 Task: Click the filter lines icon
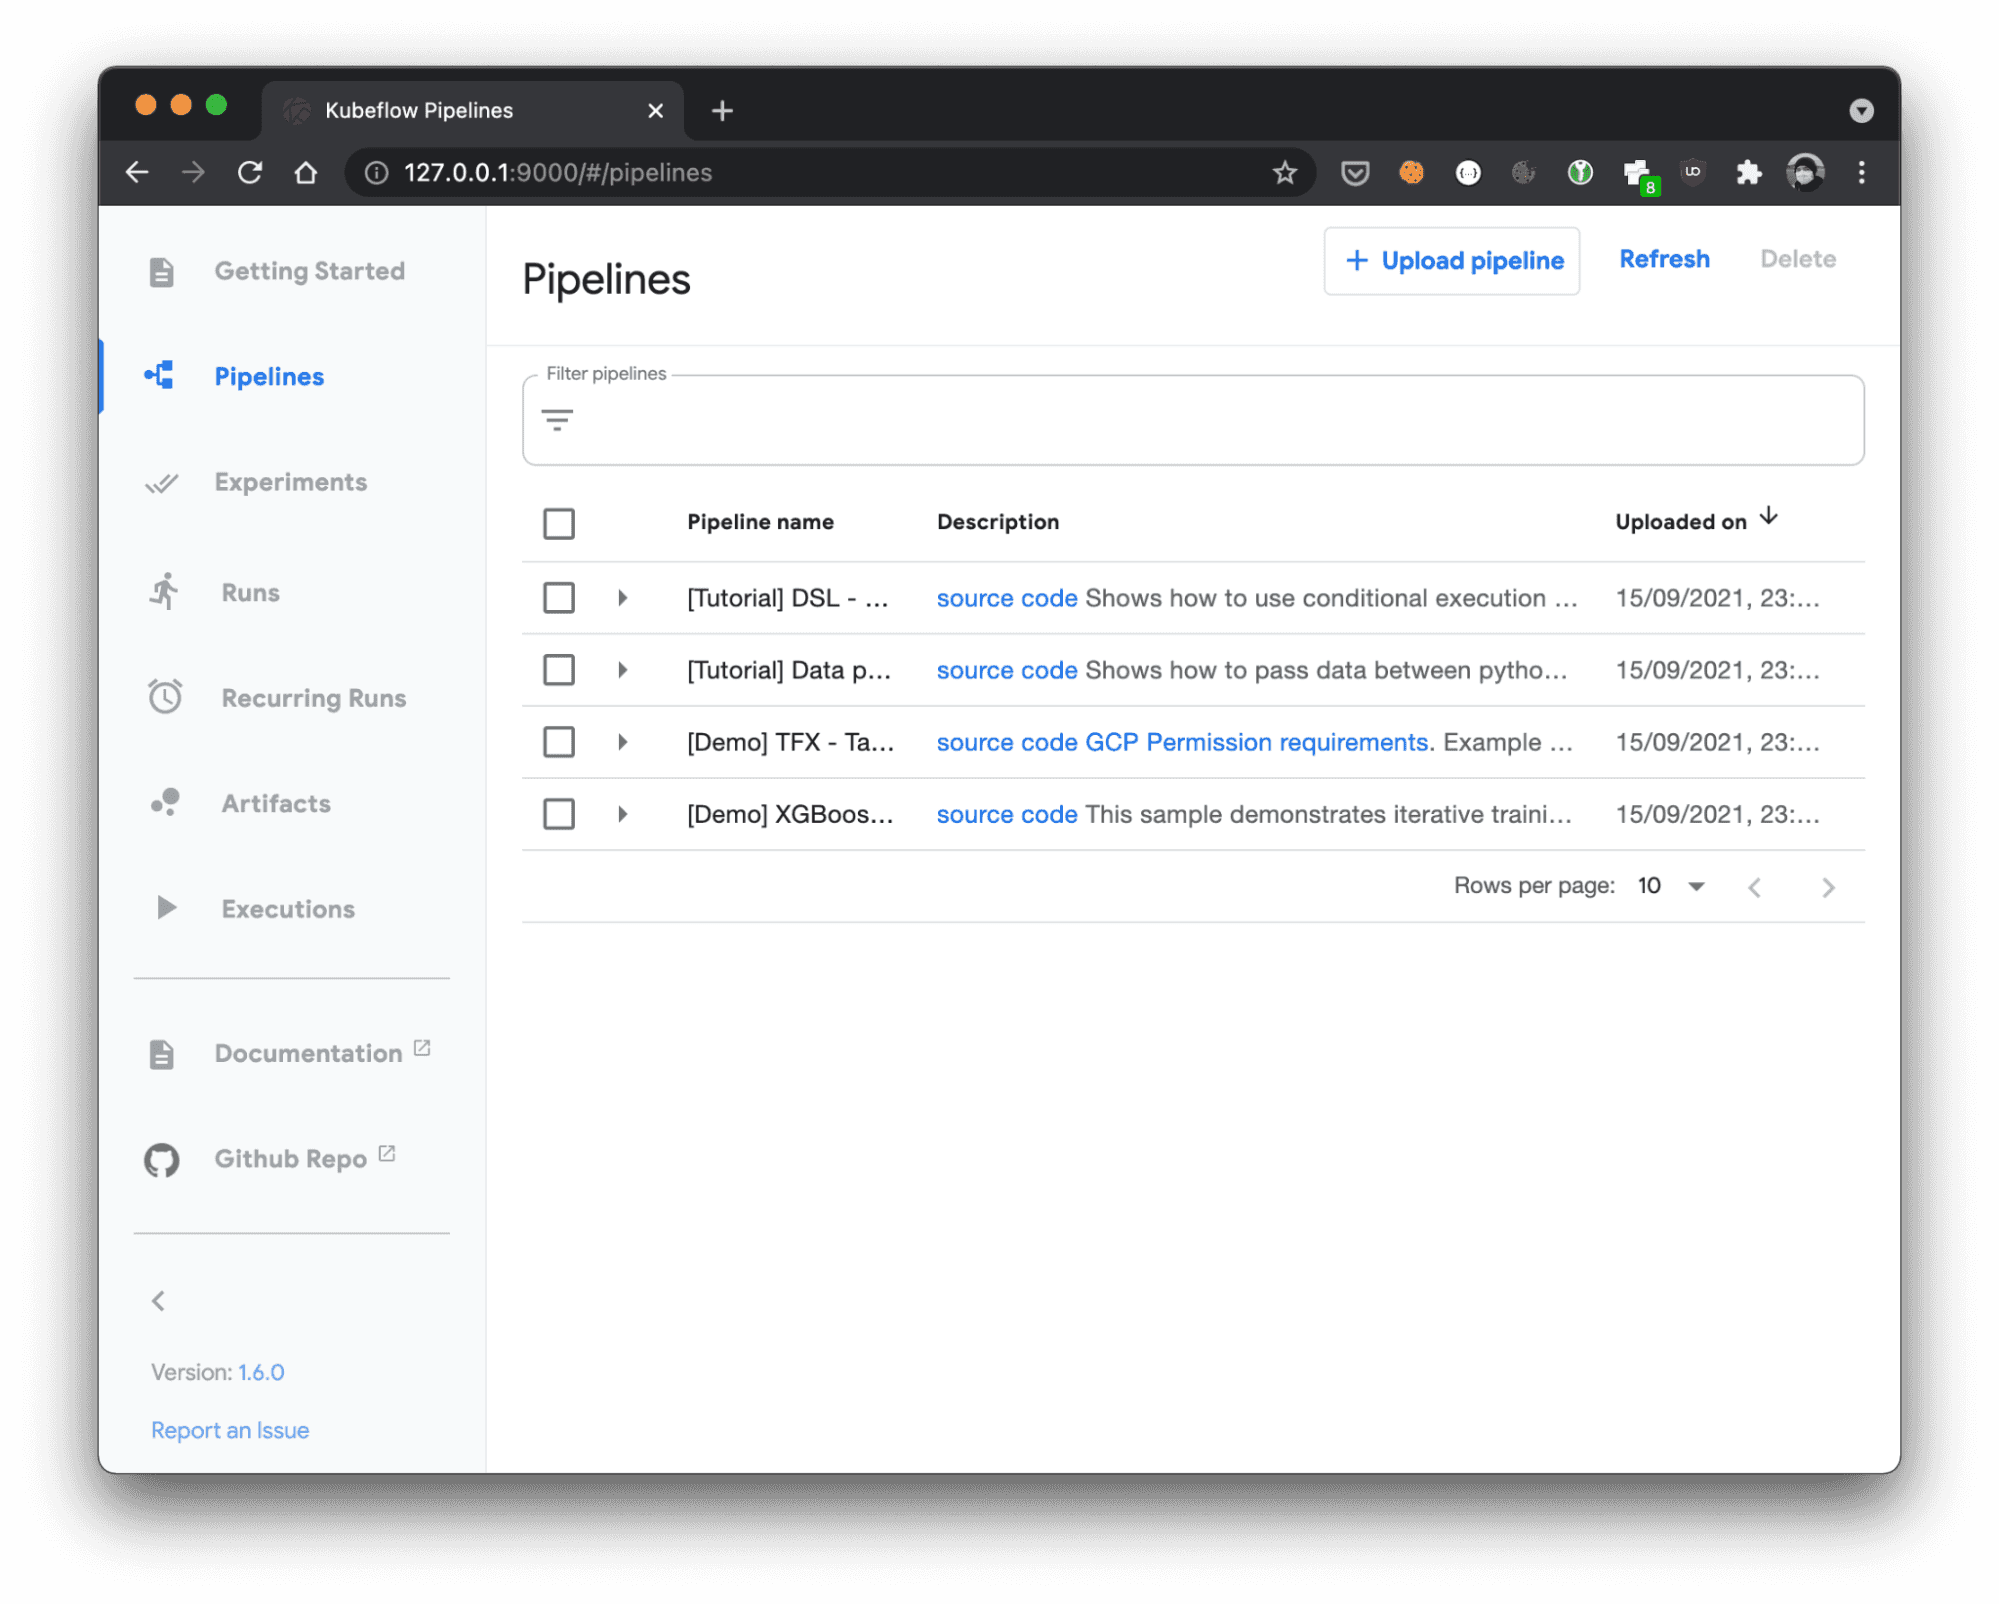[x=557, y=419]
